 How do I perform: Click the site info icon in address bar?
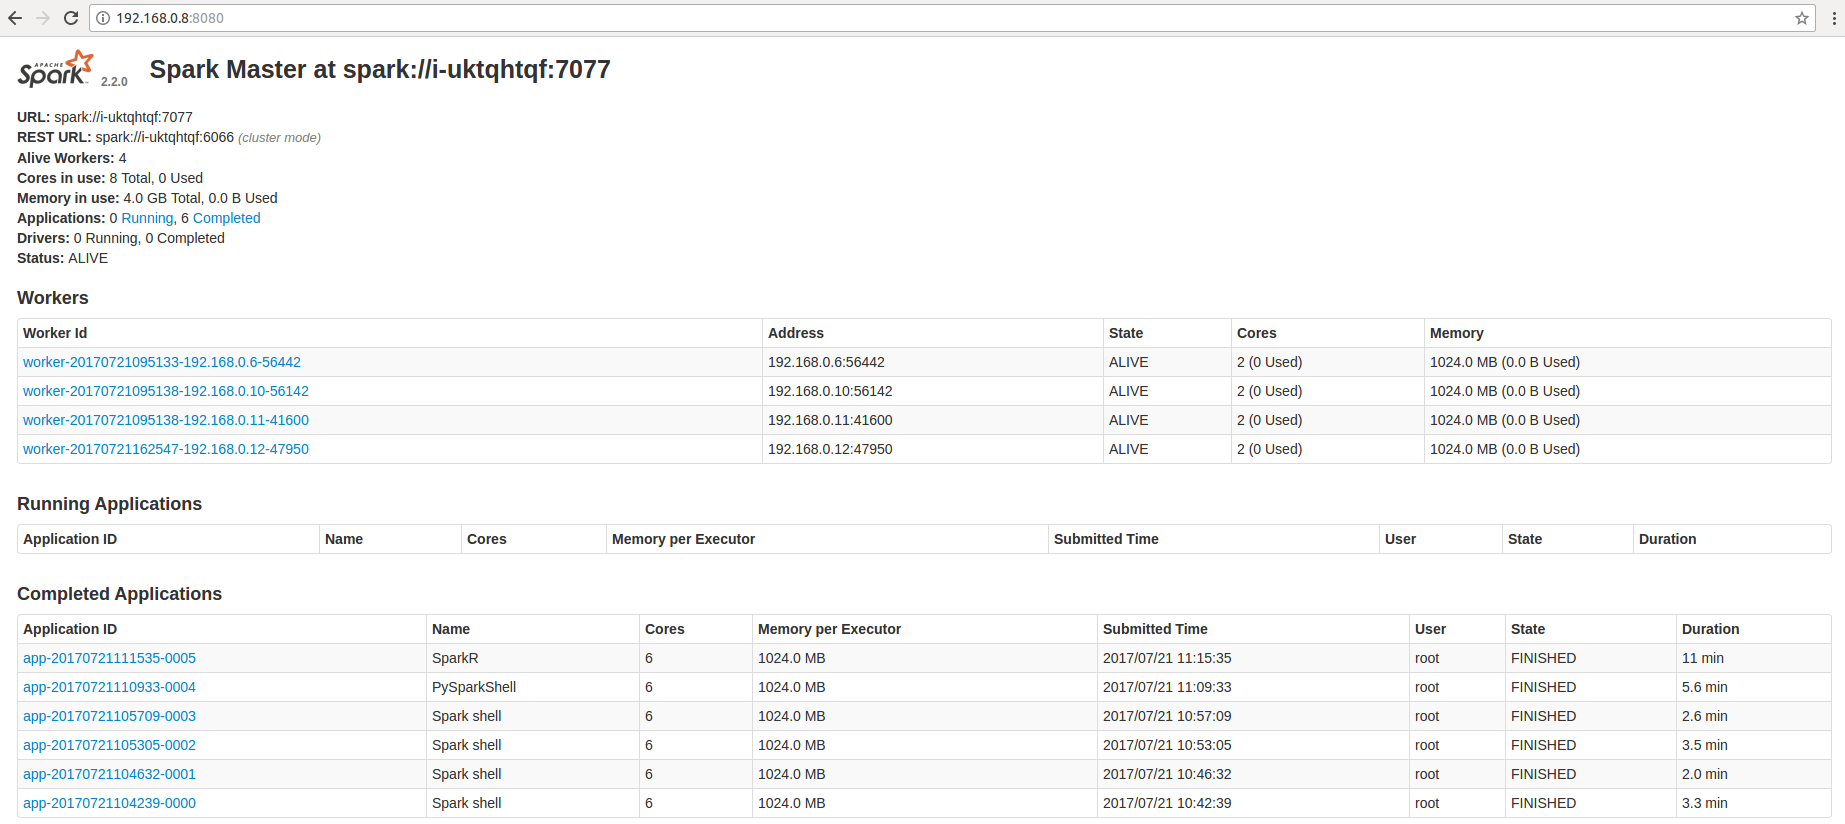click(x=103, y=18)
